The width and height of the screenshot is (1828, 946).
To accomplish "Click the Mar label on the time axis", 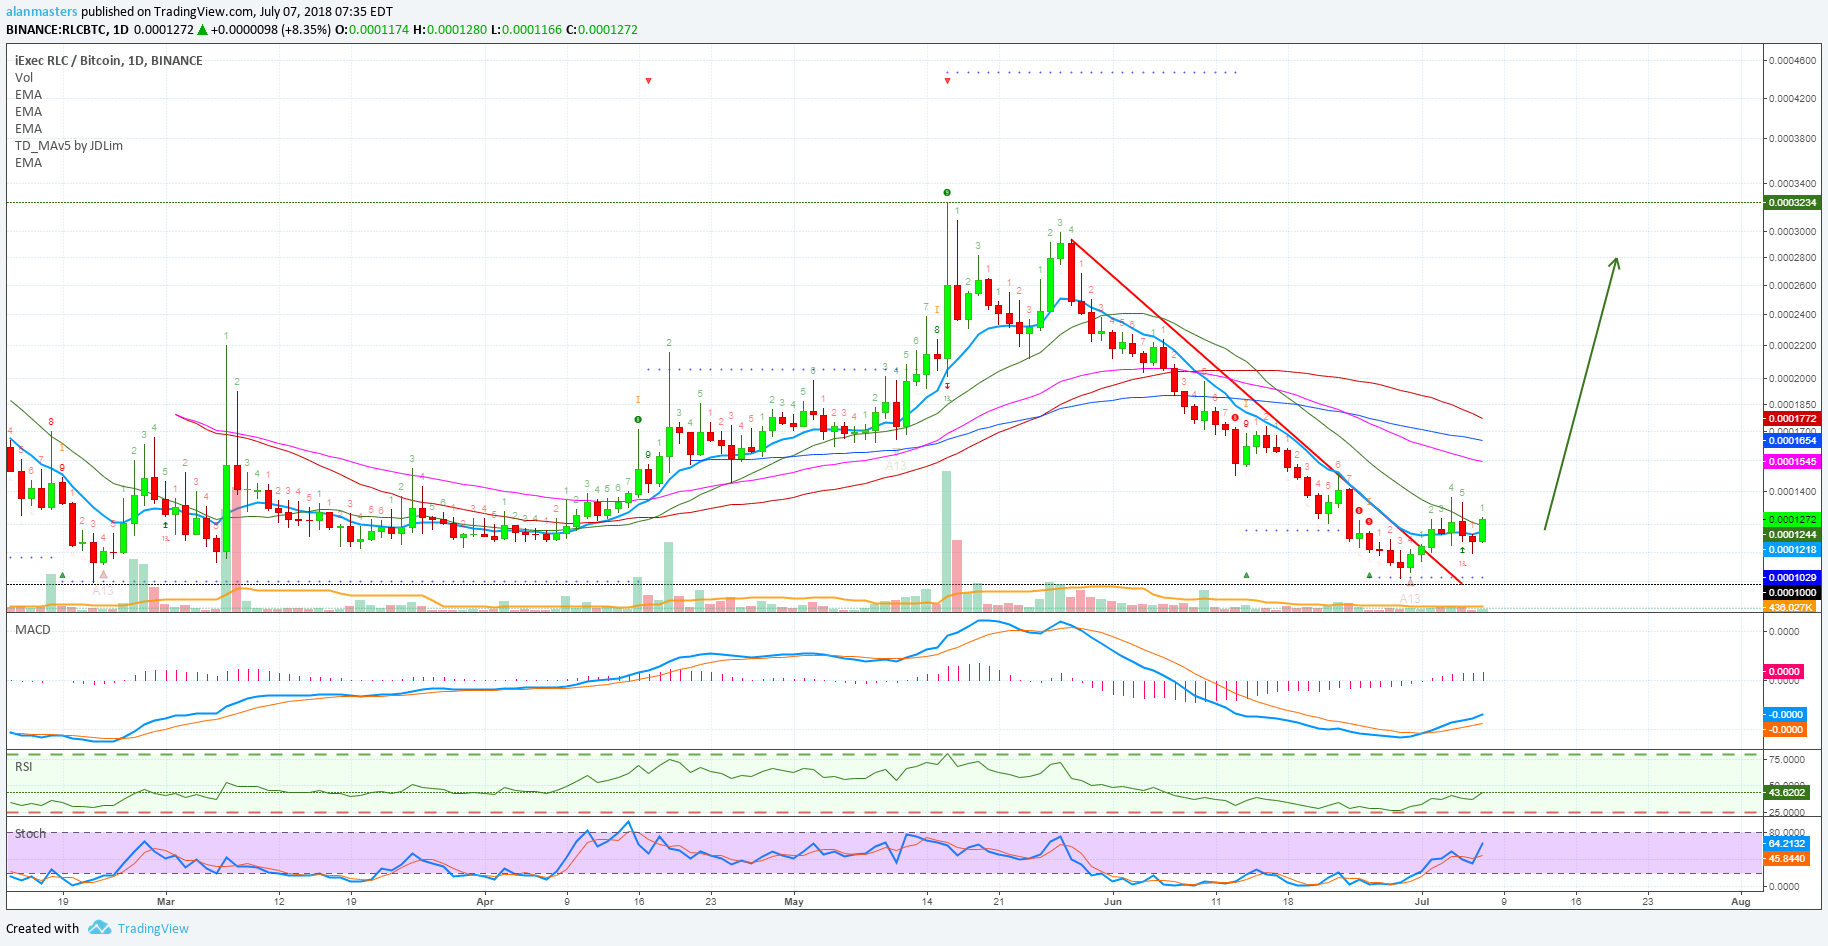I will click(x=166, y=902).
